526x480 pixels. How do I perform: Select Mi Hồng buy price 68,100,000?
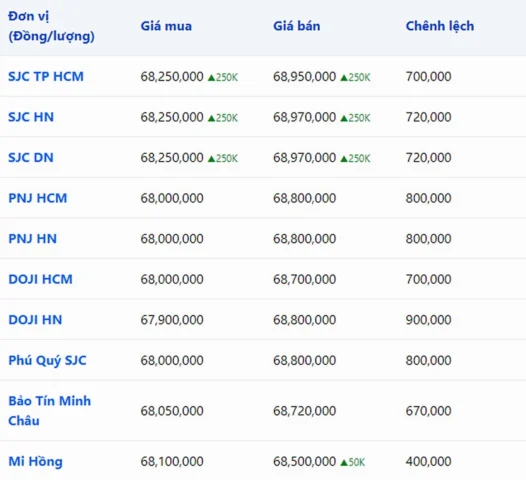coord(172,462)
